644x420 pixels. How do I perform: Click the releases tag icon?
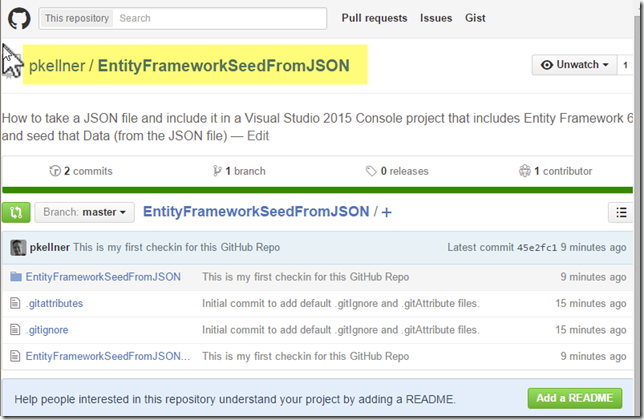[371, 171]
